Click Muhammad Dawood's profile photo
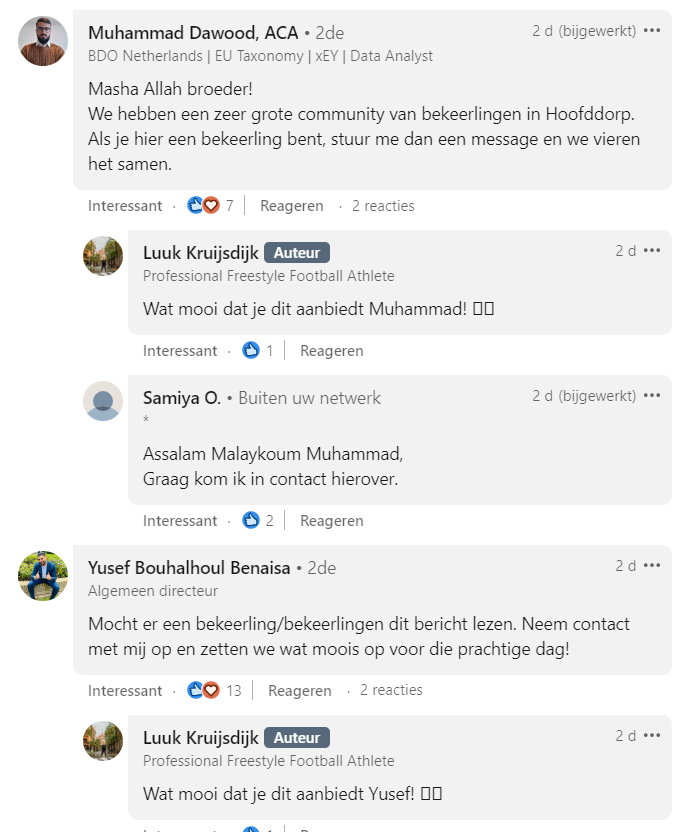This screenshot has width=685, height=832. click(x=43, y=41)
